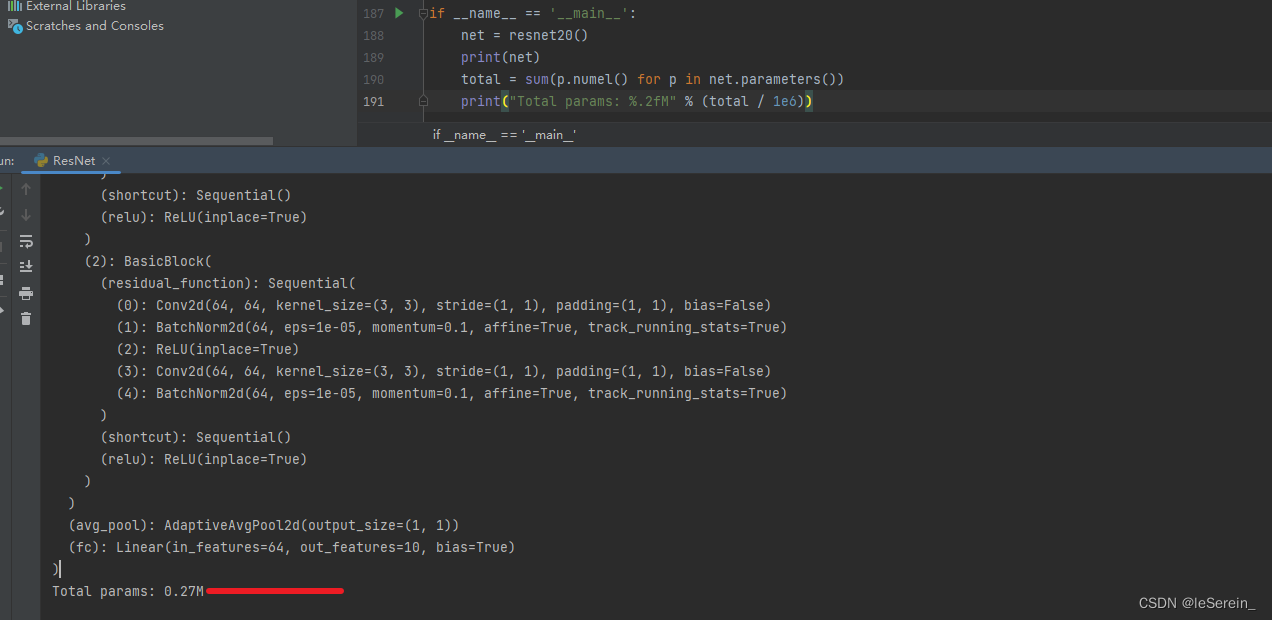Collapse the code fold at line 187
The image size is (1272, 620).
(x=423, y=14)
